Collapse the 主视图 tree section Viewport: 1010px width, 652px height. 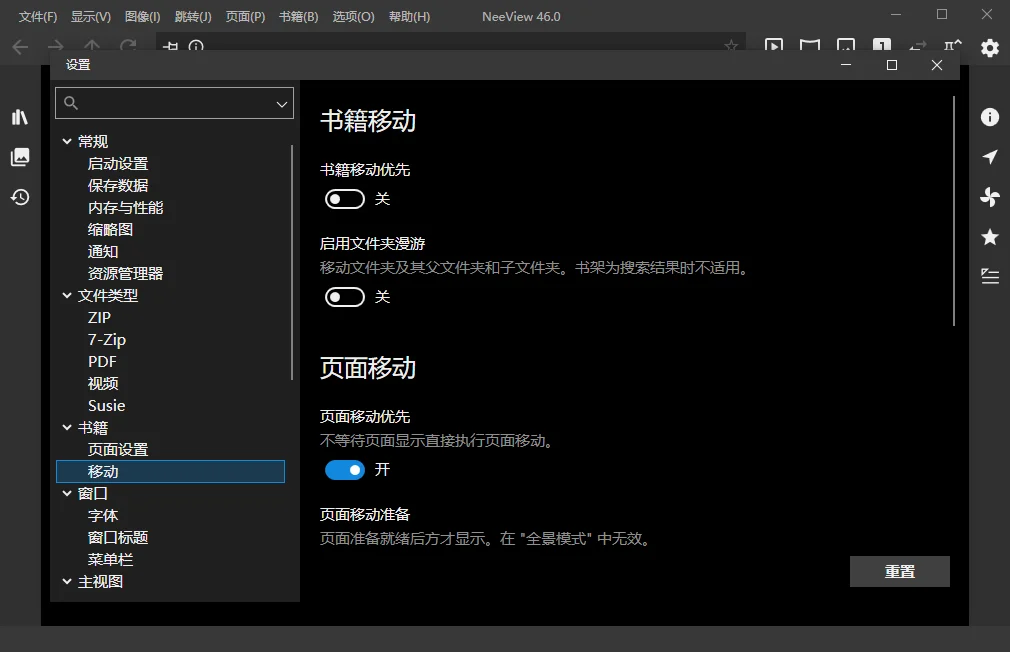pos(67,581)
